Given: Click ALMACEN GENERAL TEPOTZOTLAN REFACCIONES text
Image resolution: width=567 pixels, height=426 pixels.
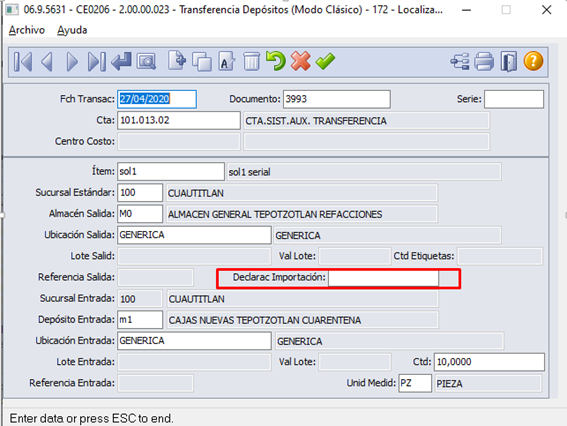Looking at the screenshot, I should pyautogui.click(x=275, y=214).
